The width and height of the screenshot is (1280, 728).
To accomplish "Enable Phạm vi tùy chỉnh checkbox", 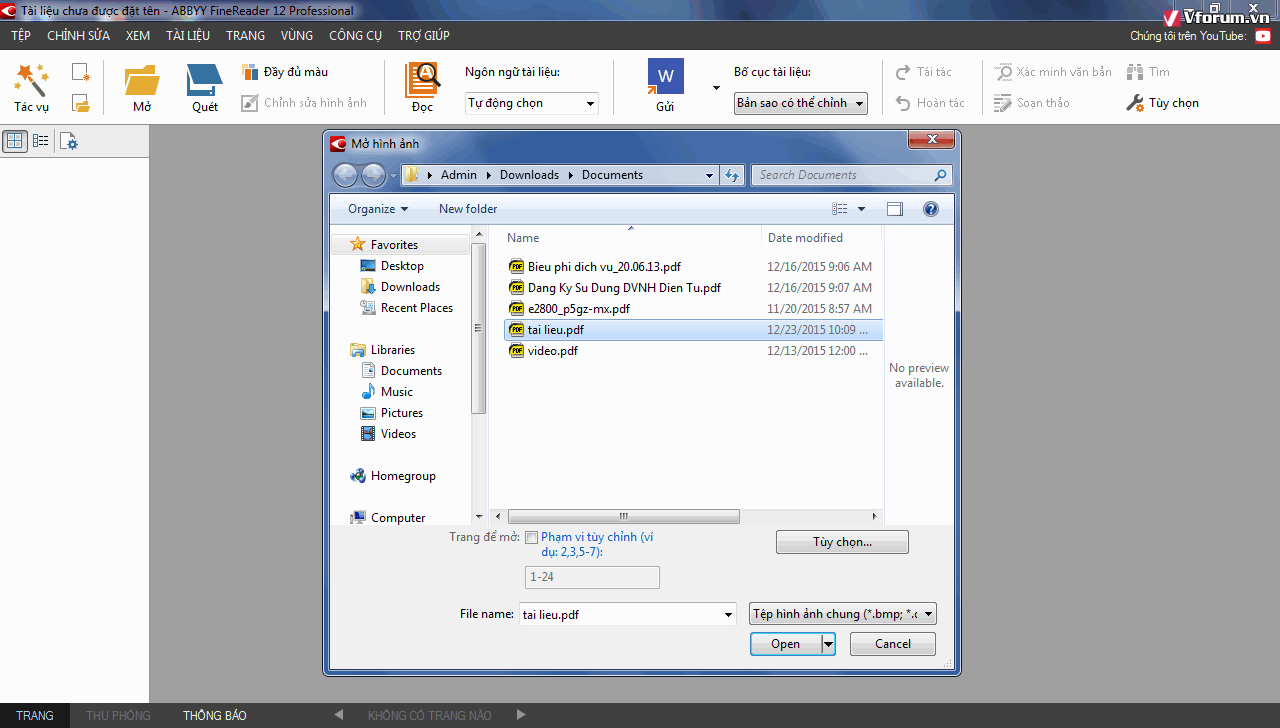I will [x=531, y=537].
